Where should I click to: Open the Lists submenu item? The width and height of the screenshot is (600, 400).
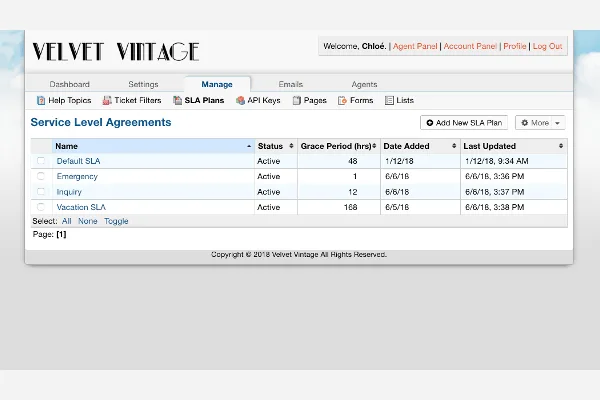(399, 101)
